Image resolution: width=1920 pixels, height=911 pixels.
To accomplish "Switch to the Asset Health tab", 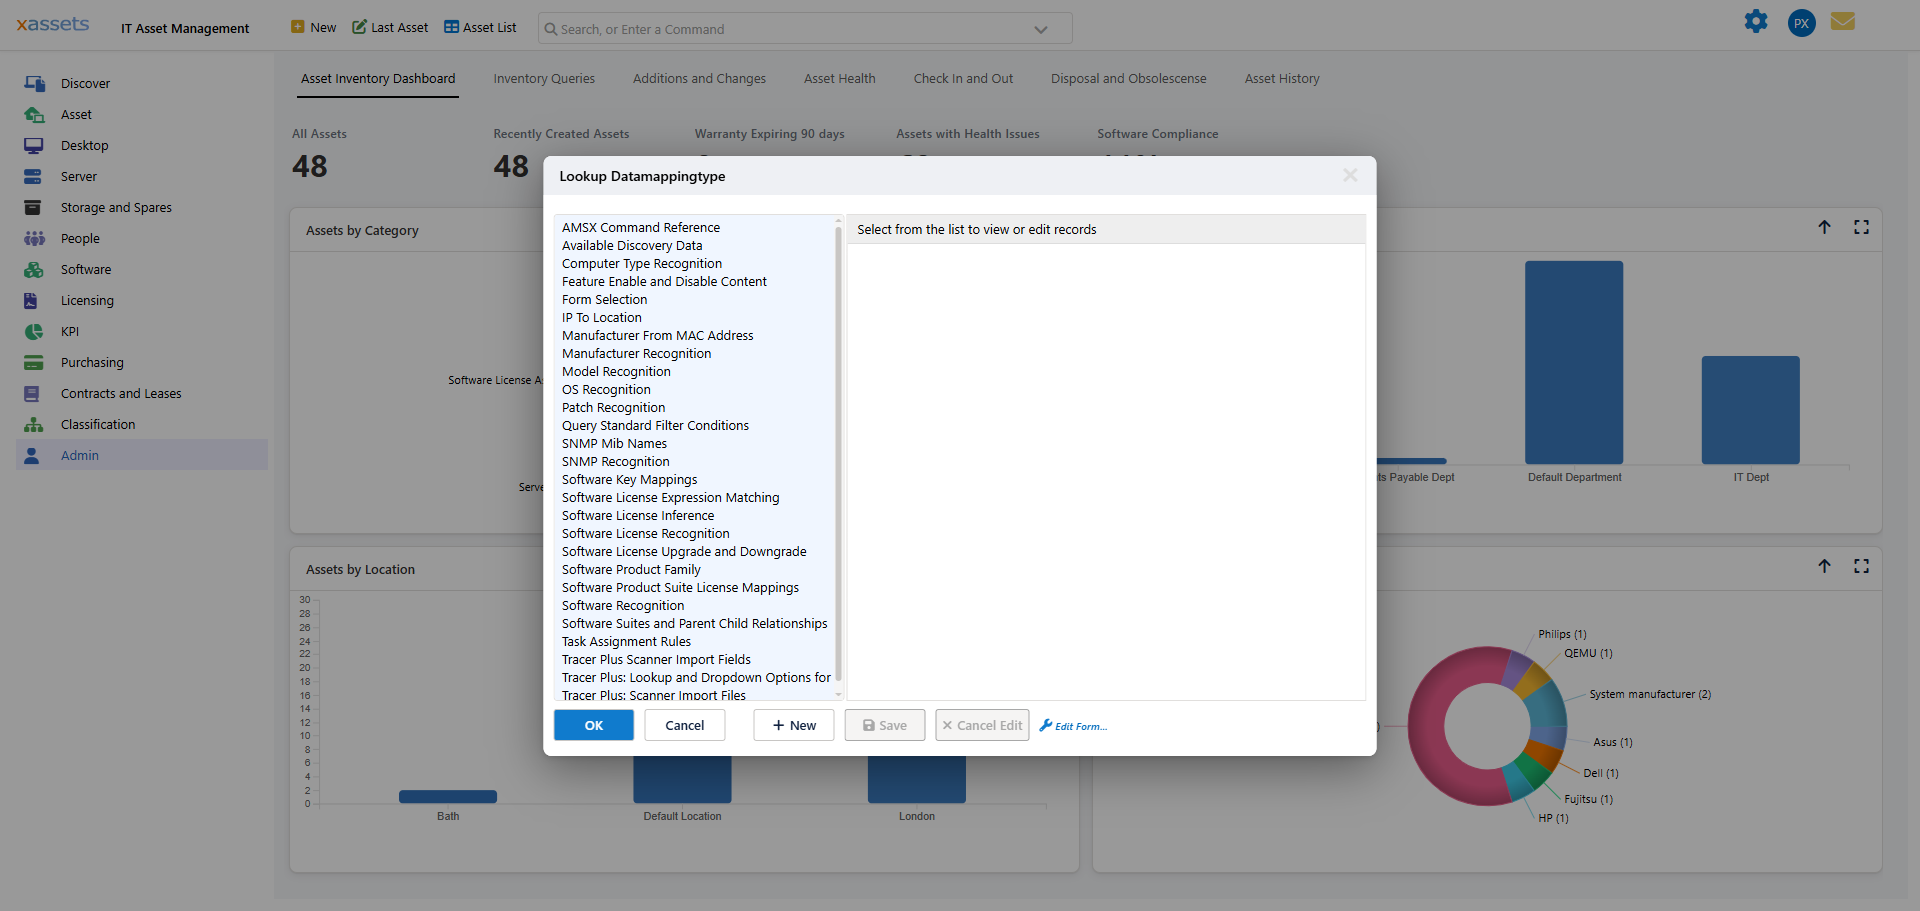I will point(839,78).
